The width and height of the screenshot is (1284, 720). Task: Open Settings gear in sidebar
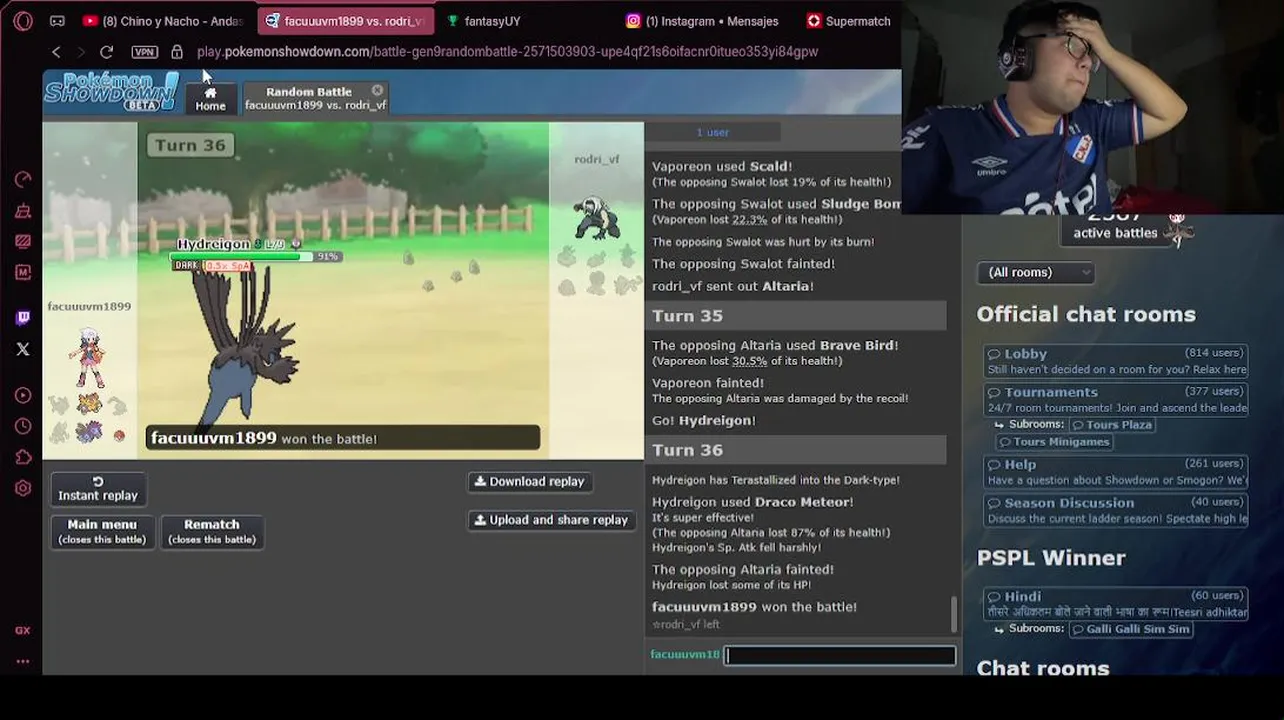[23, 488]
